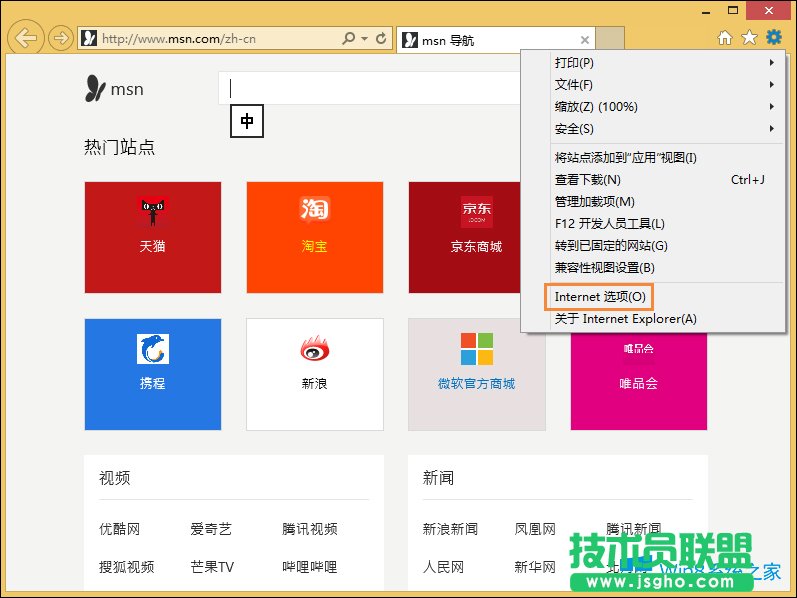Click the Tools gear icon
The width and height of the screenshot is (797, 598).
[773, 38]
